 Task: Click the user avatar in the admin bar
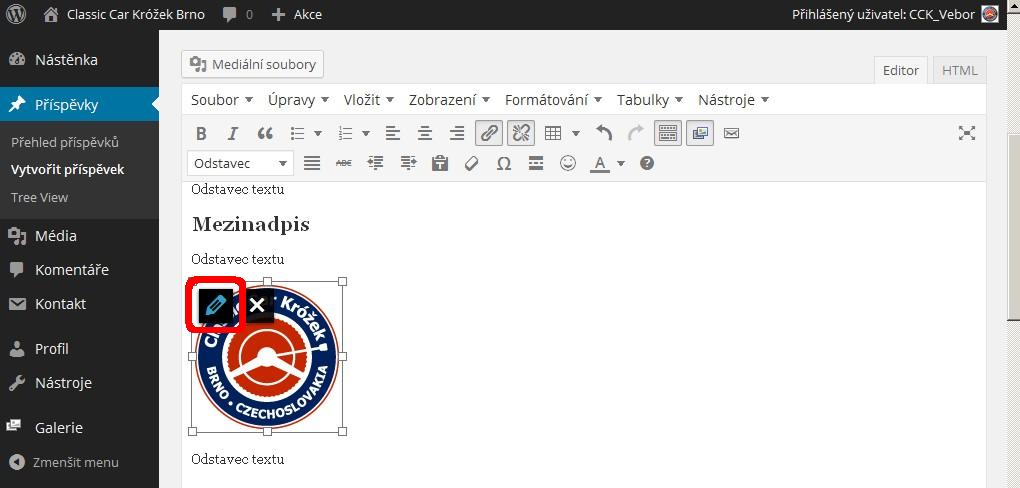click(990, 14)
